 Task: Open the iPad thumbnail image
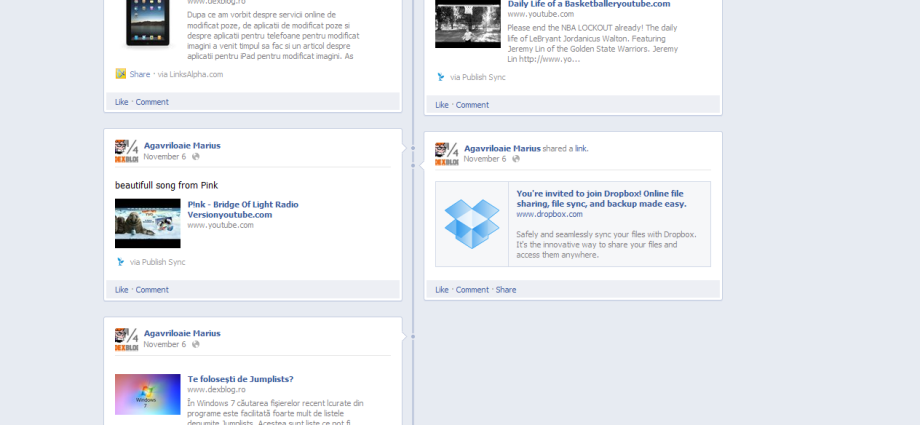148,23
